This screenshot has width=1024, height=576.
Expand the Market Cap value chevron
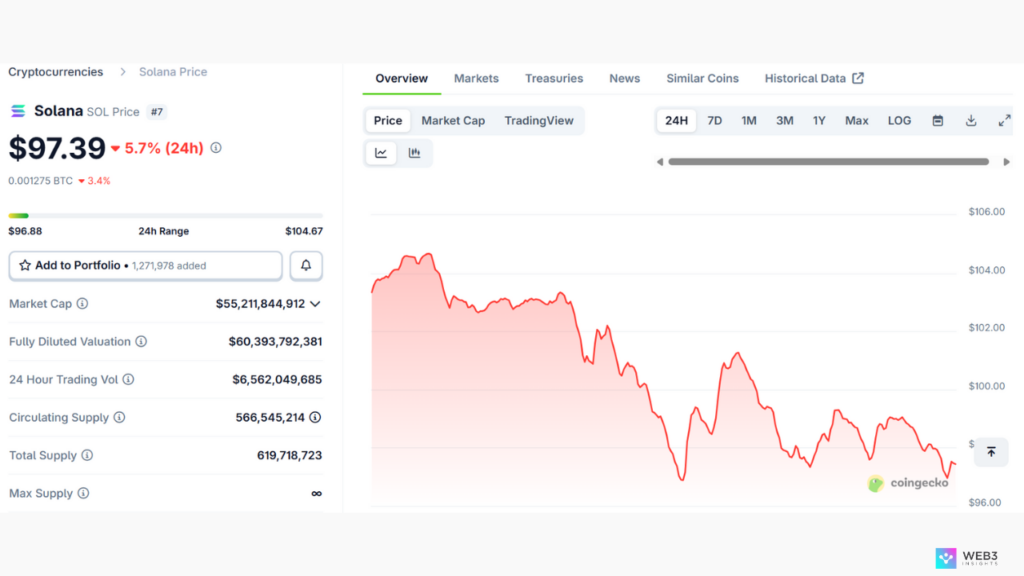[316, 304]
